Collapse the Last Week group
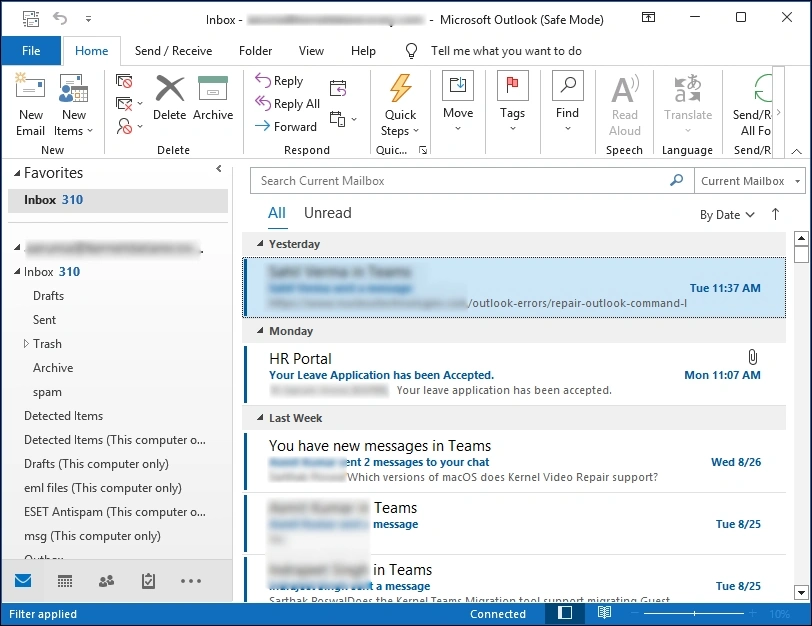Screen dimensions: 812x626 pyautogui.click(x=260, y=417)
